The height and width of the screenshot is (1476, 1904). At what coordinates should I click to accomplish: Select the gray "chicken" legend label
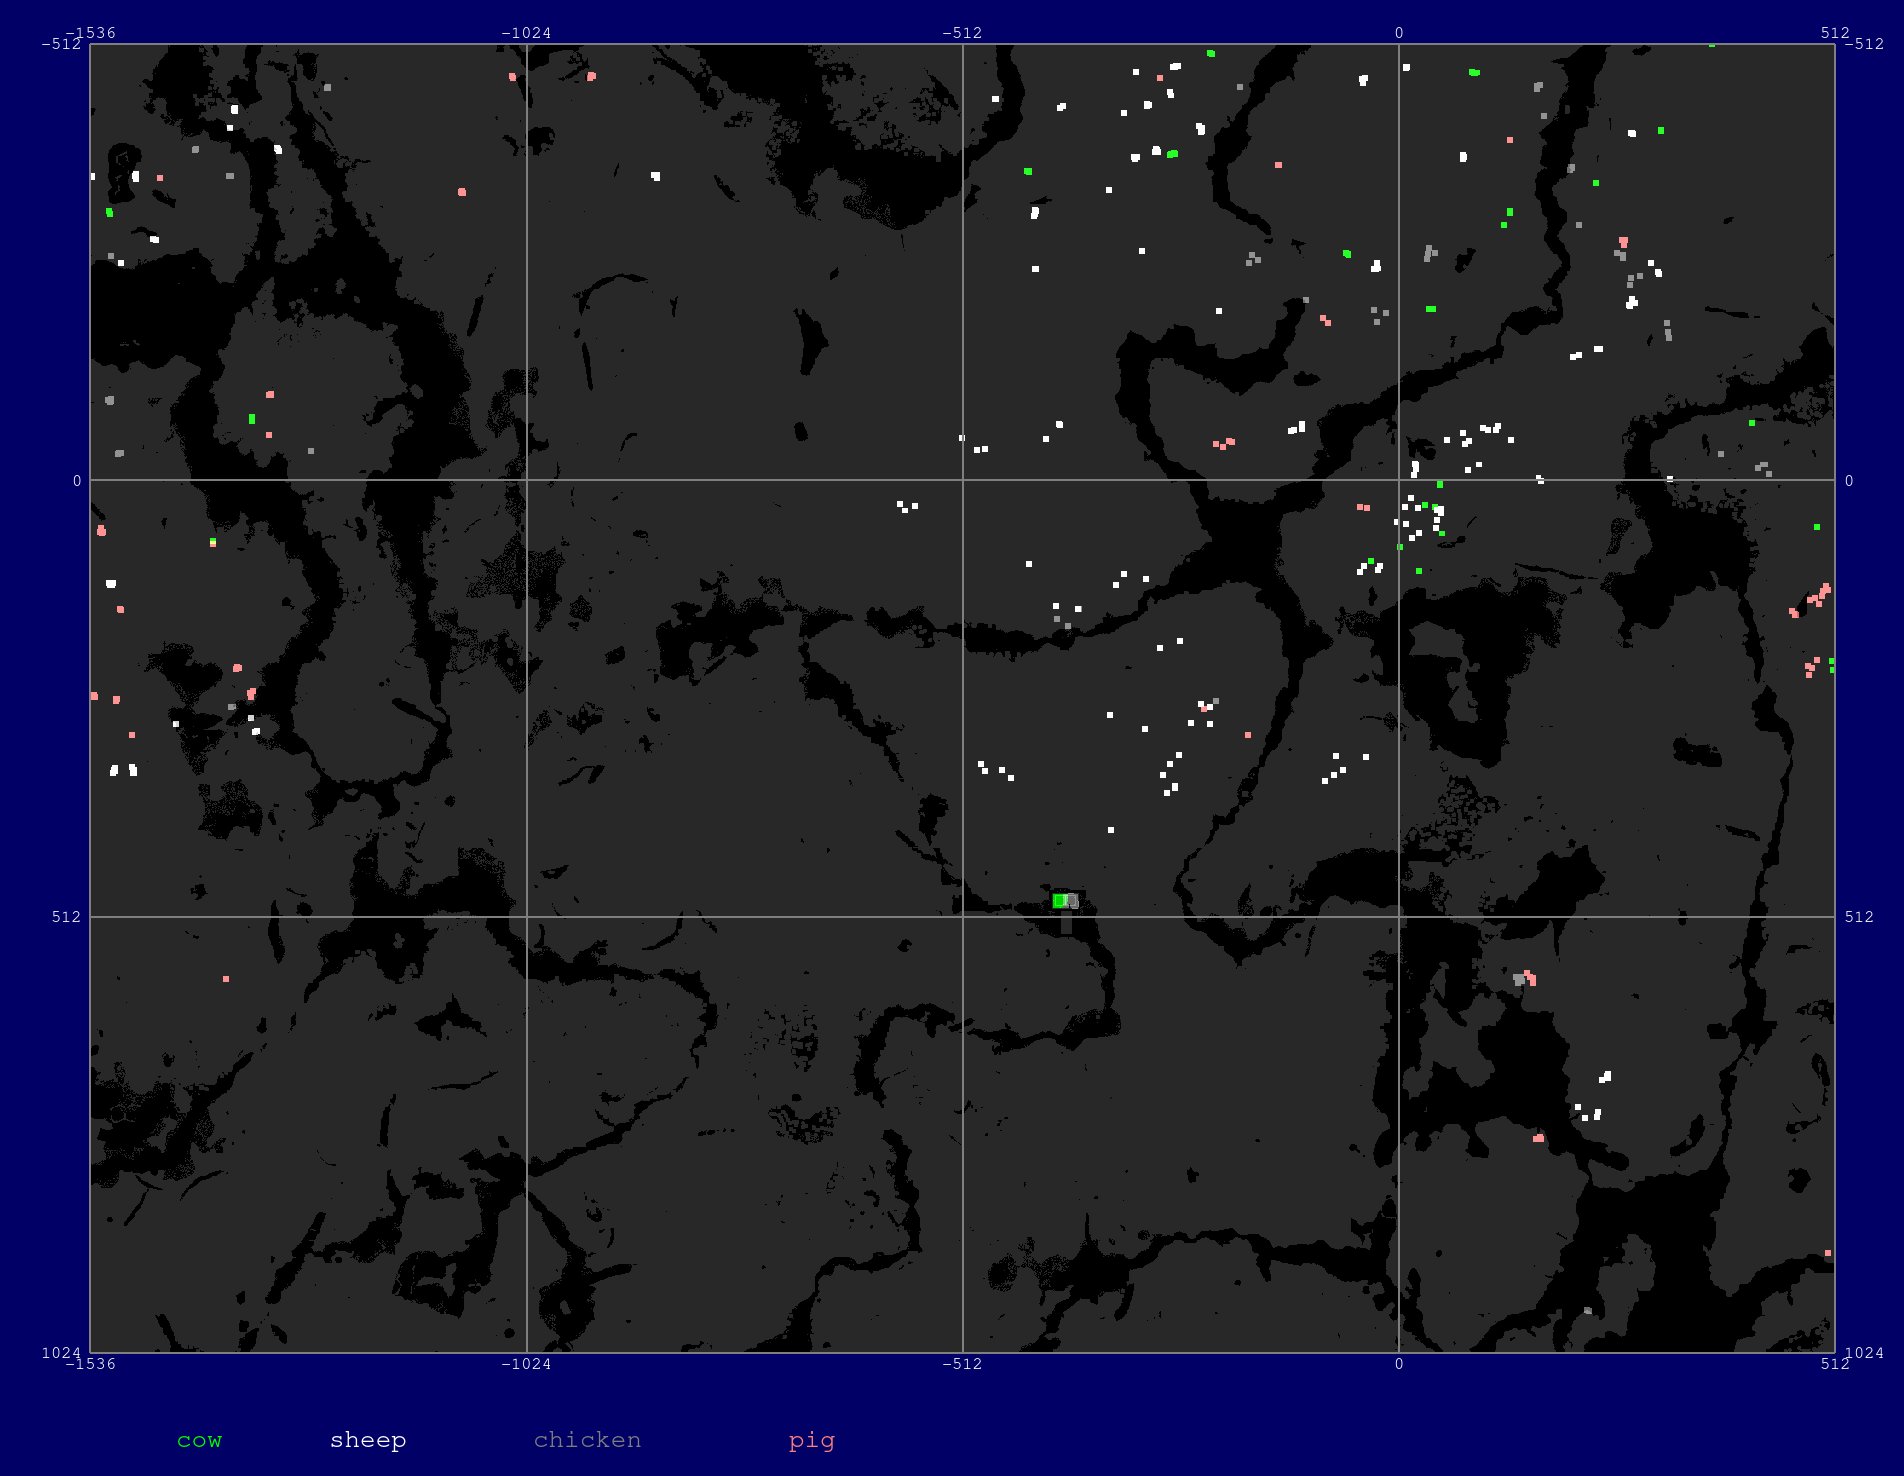pyautogui.click(x=587, y=1440)
